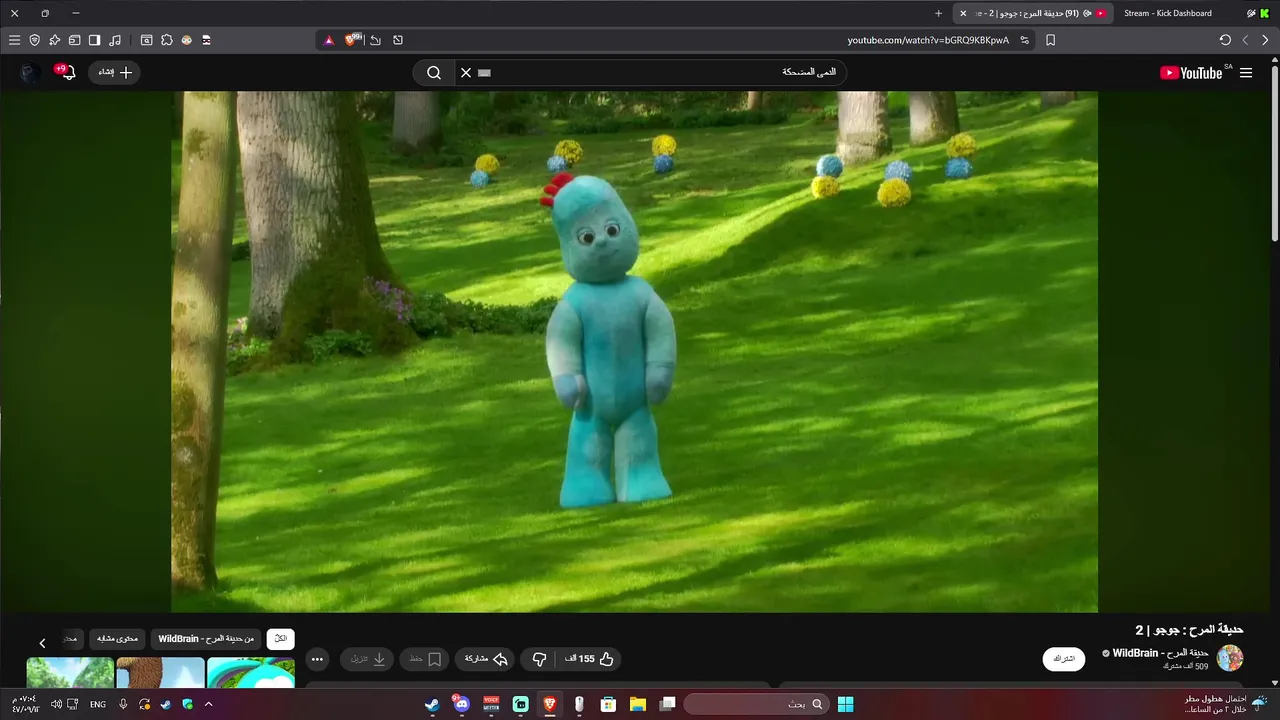
Task: Open the brown character suggested video thumbnail
Action: pyautogui.click(x=160, y=673)
